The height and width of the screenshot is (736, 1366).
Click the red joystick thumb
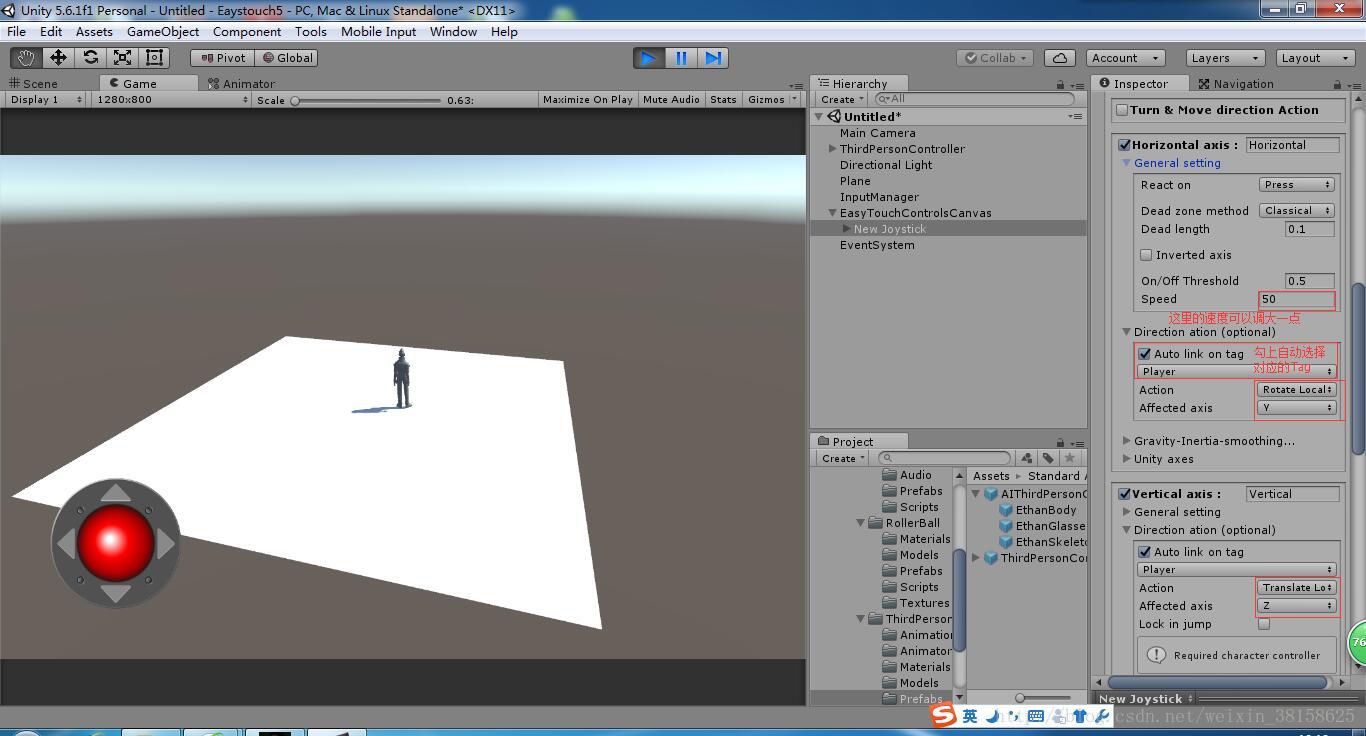pos(115,542)
